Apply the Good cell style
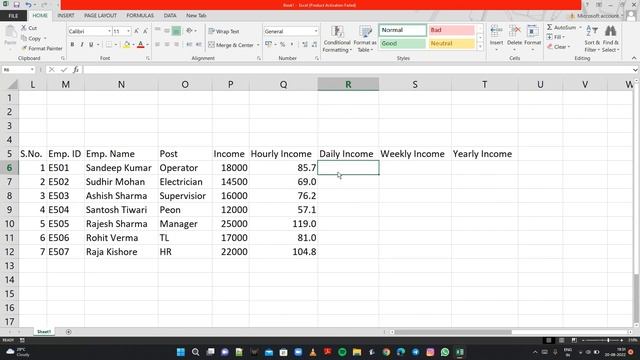This screenshot has height=360, width=640. point(403,44)
